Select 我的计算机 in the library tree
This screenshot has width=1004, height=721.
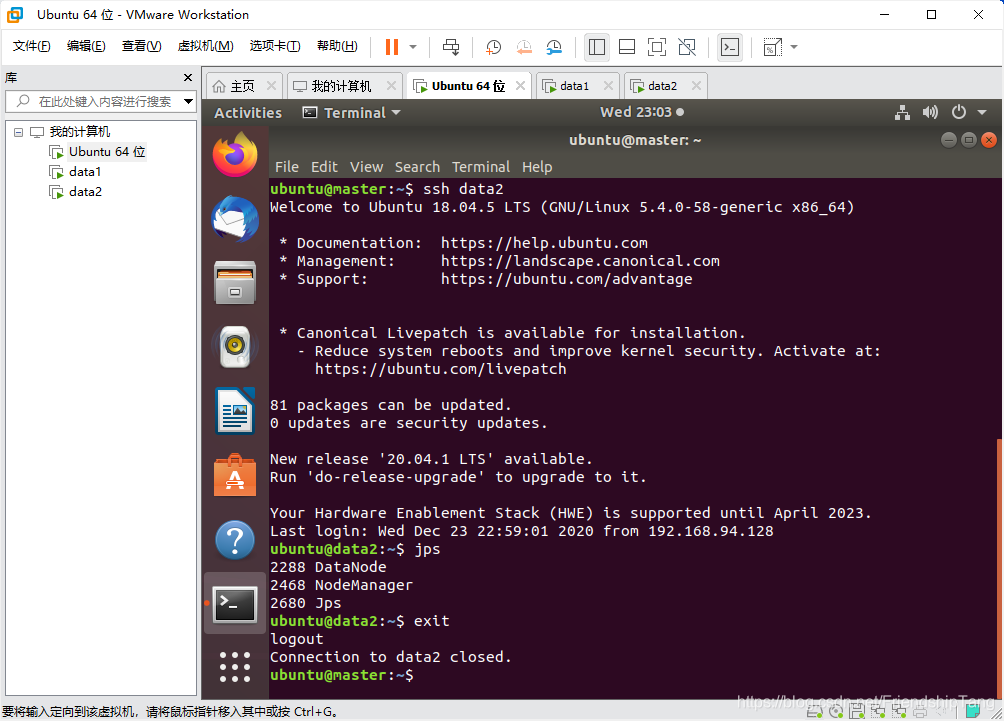point(79,132)
